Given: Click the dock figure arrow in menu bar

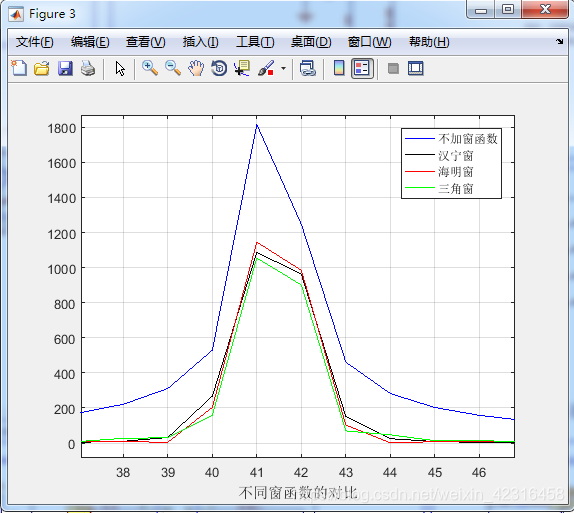Looking at the screenshot, I should [x=559, y=41].
